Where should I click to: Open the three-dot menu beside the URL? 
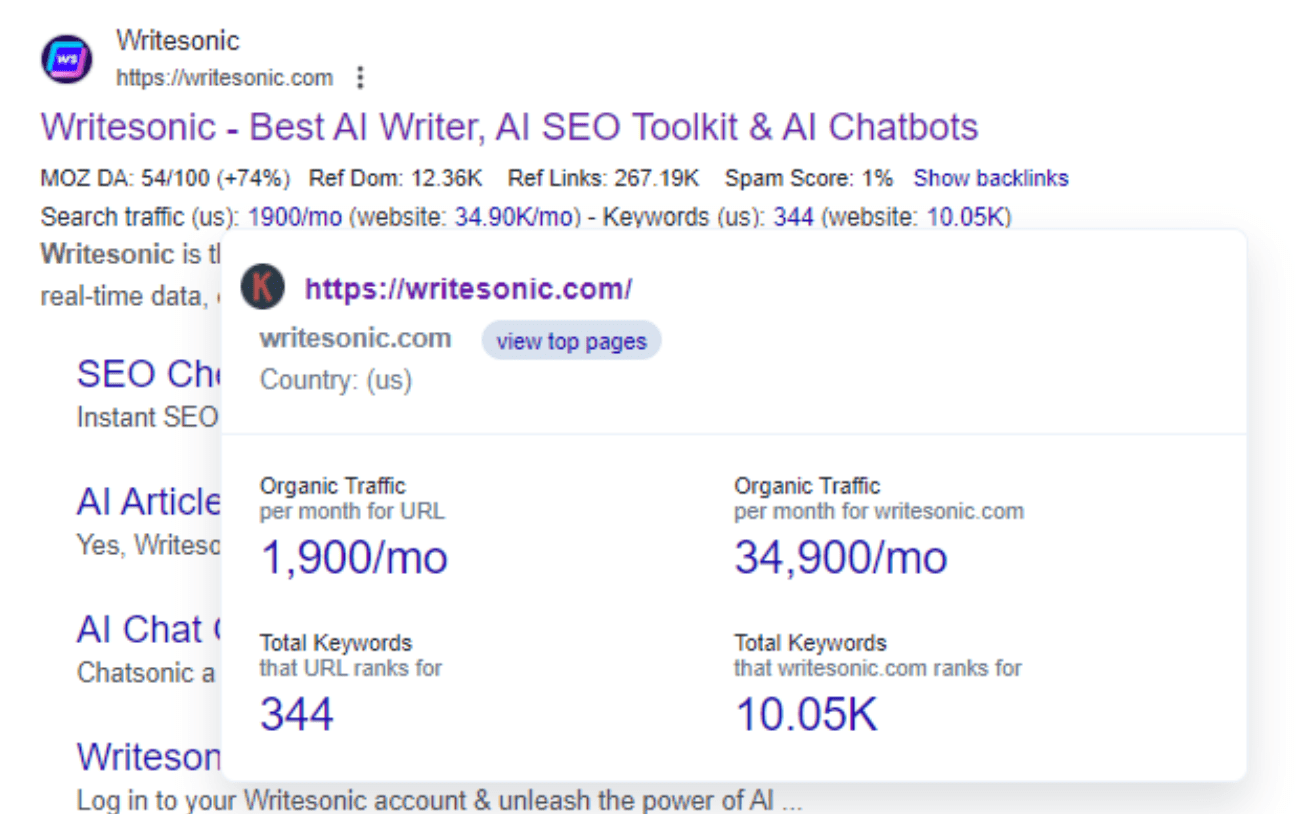(x=359, y=77)
